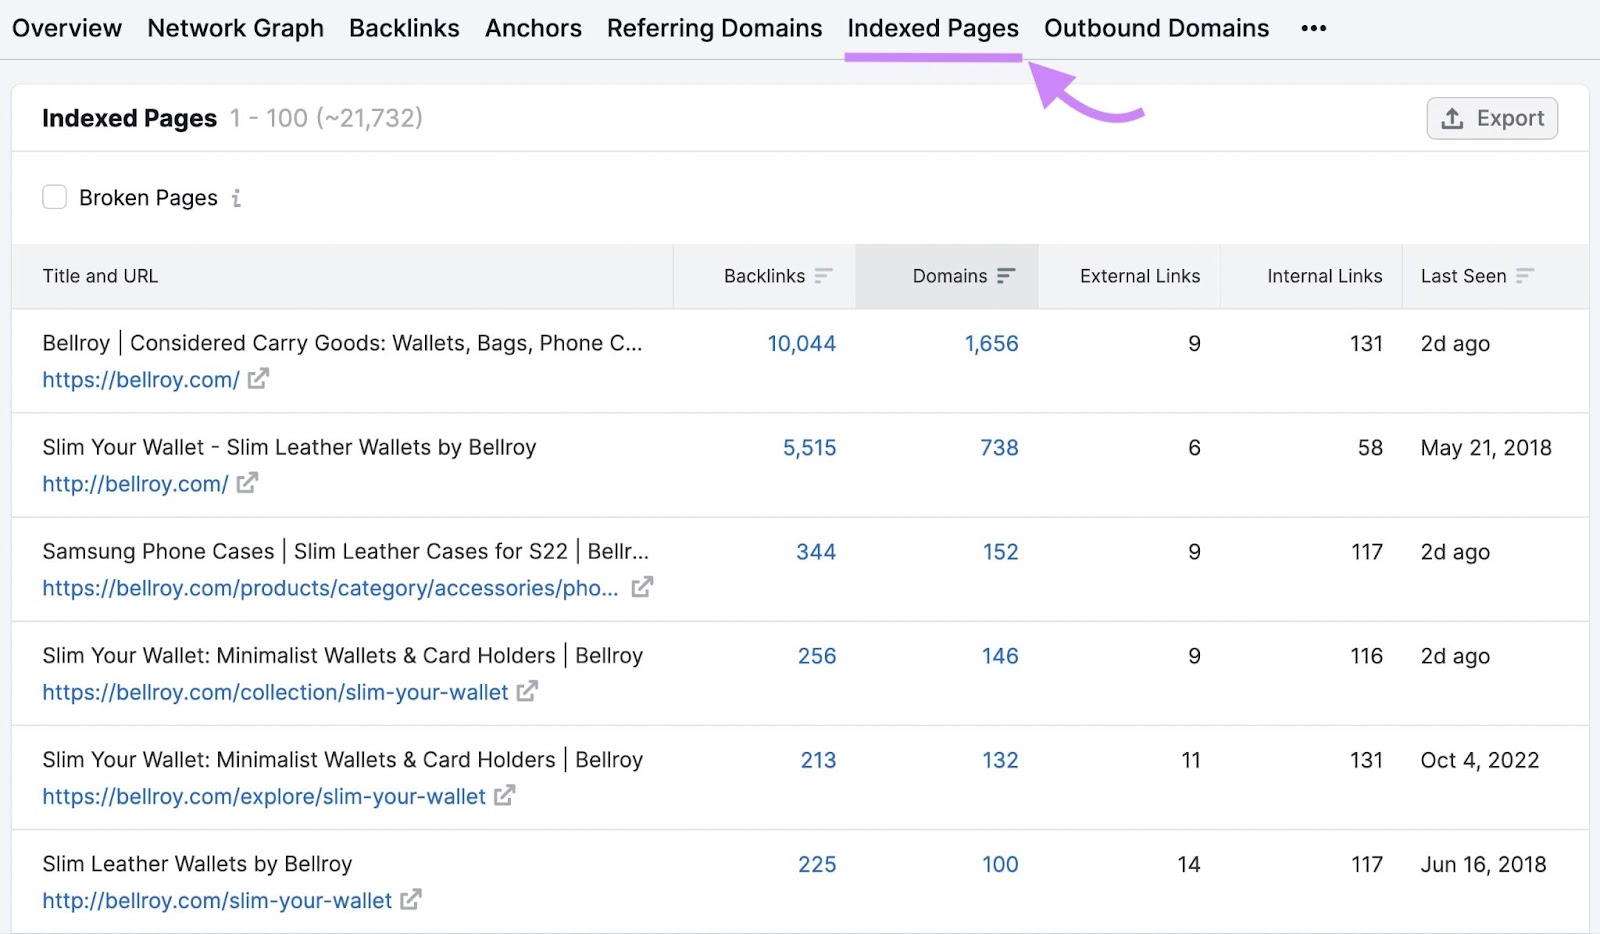Screen dimensions: 1600x934
Task: Click the 1,656 domains count link
Action: (991, 343)
